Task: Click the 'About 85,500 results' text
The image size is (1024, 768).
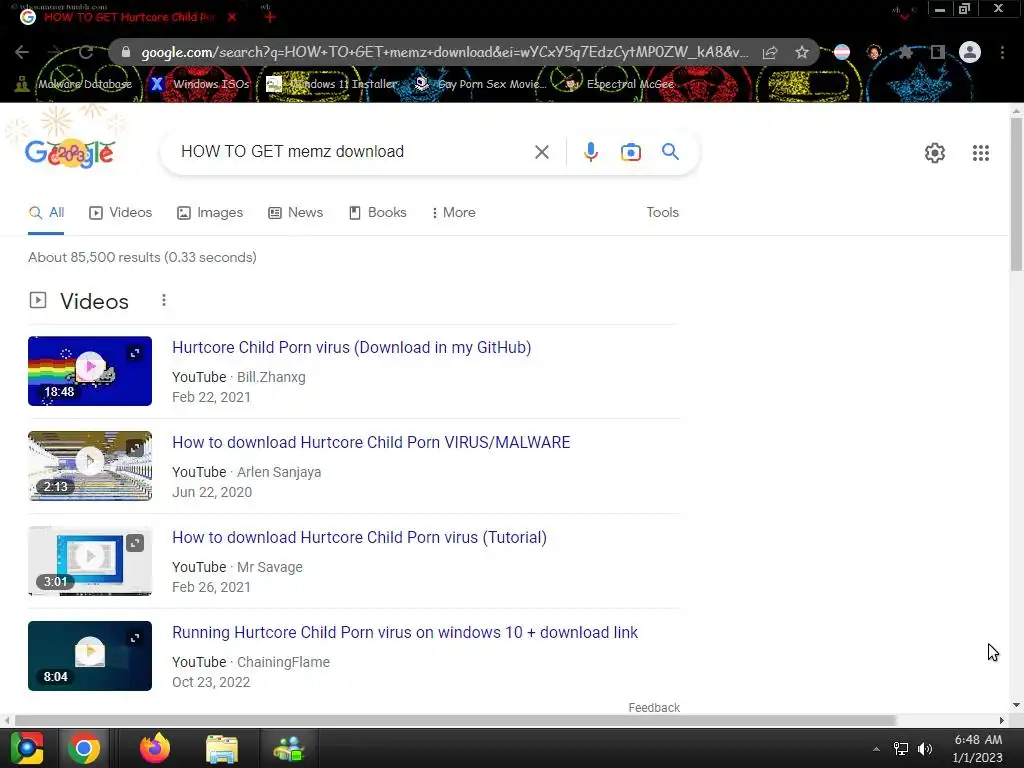Action: (142, 257)
